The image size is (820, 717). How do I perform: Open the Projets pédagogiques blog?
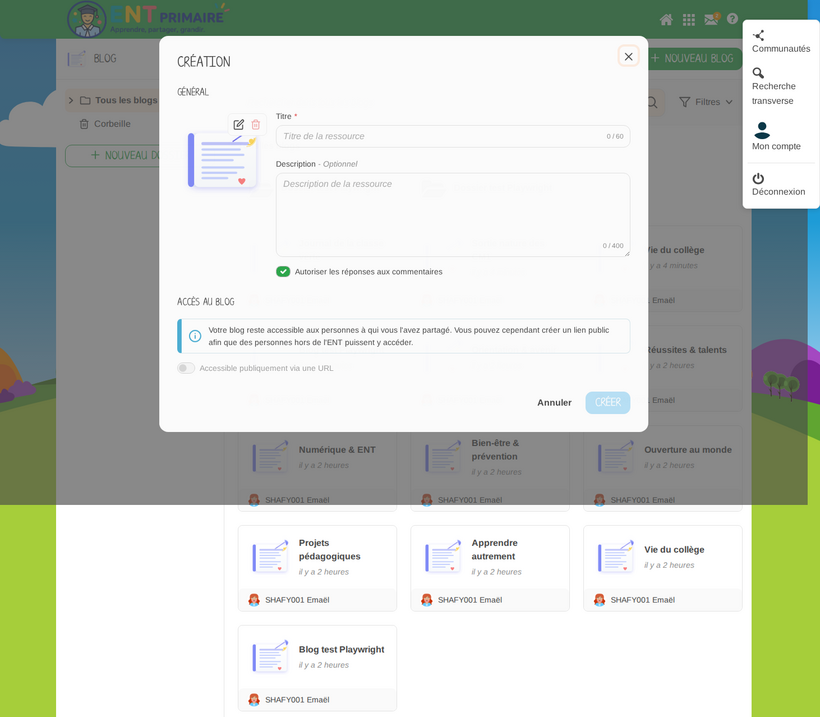(317, 568)
